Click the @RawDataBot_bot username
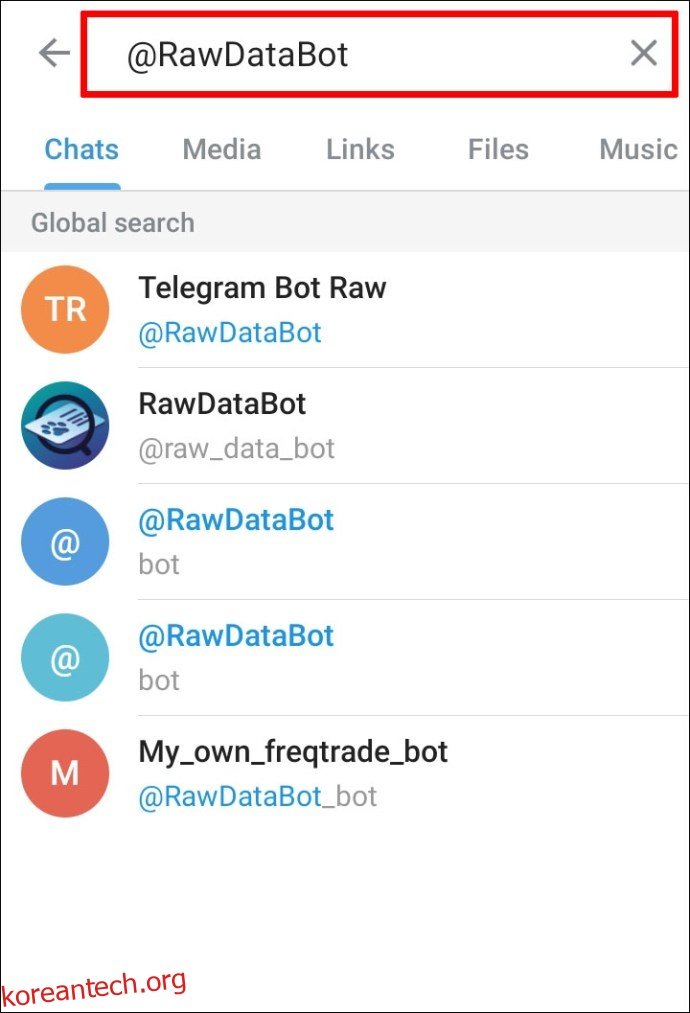 257,797
